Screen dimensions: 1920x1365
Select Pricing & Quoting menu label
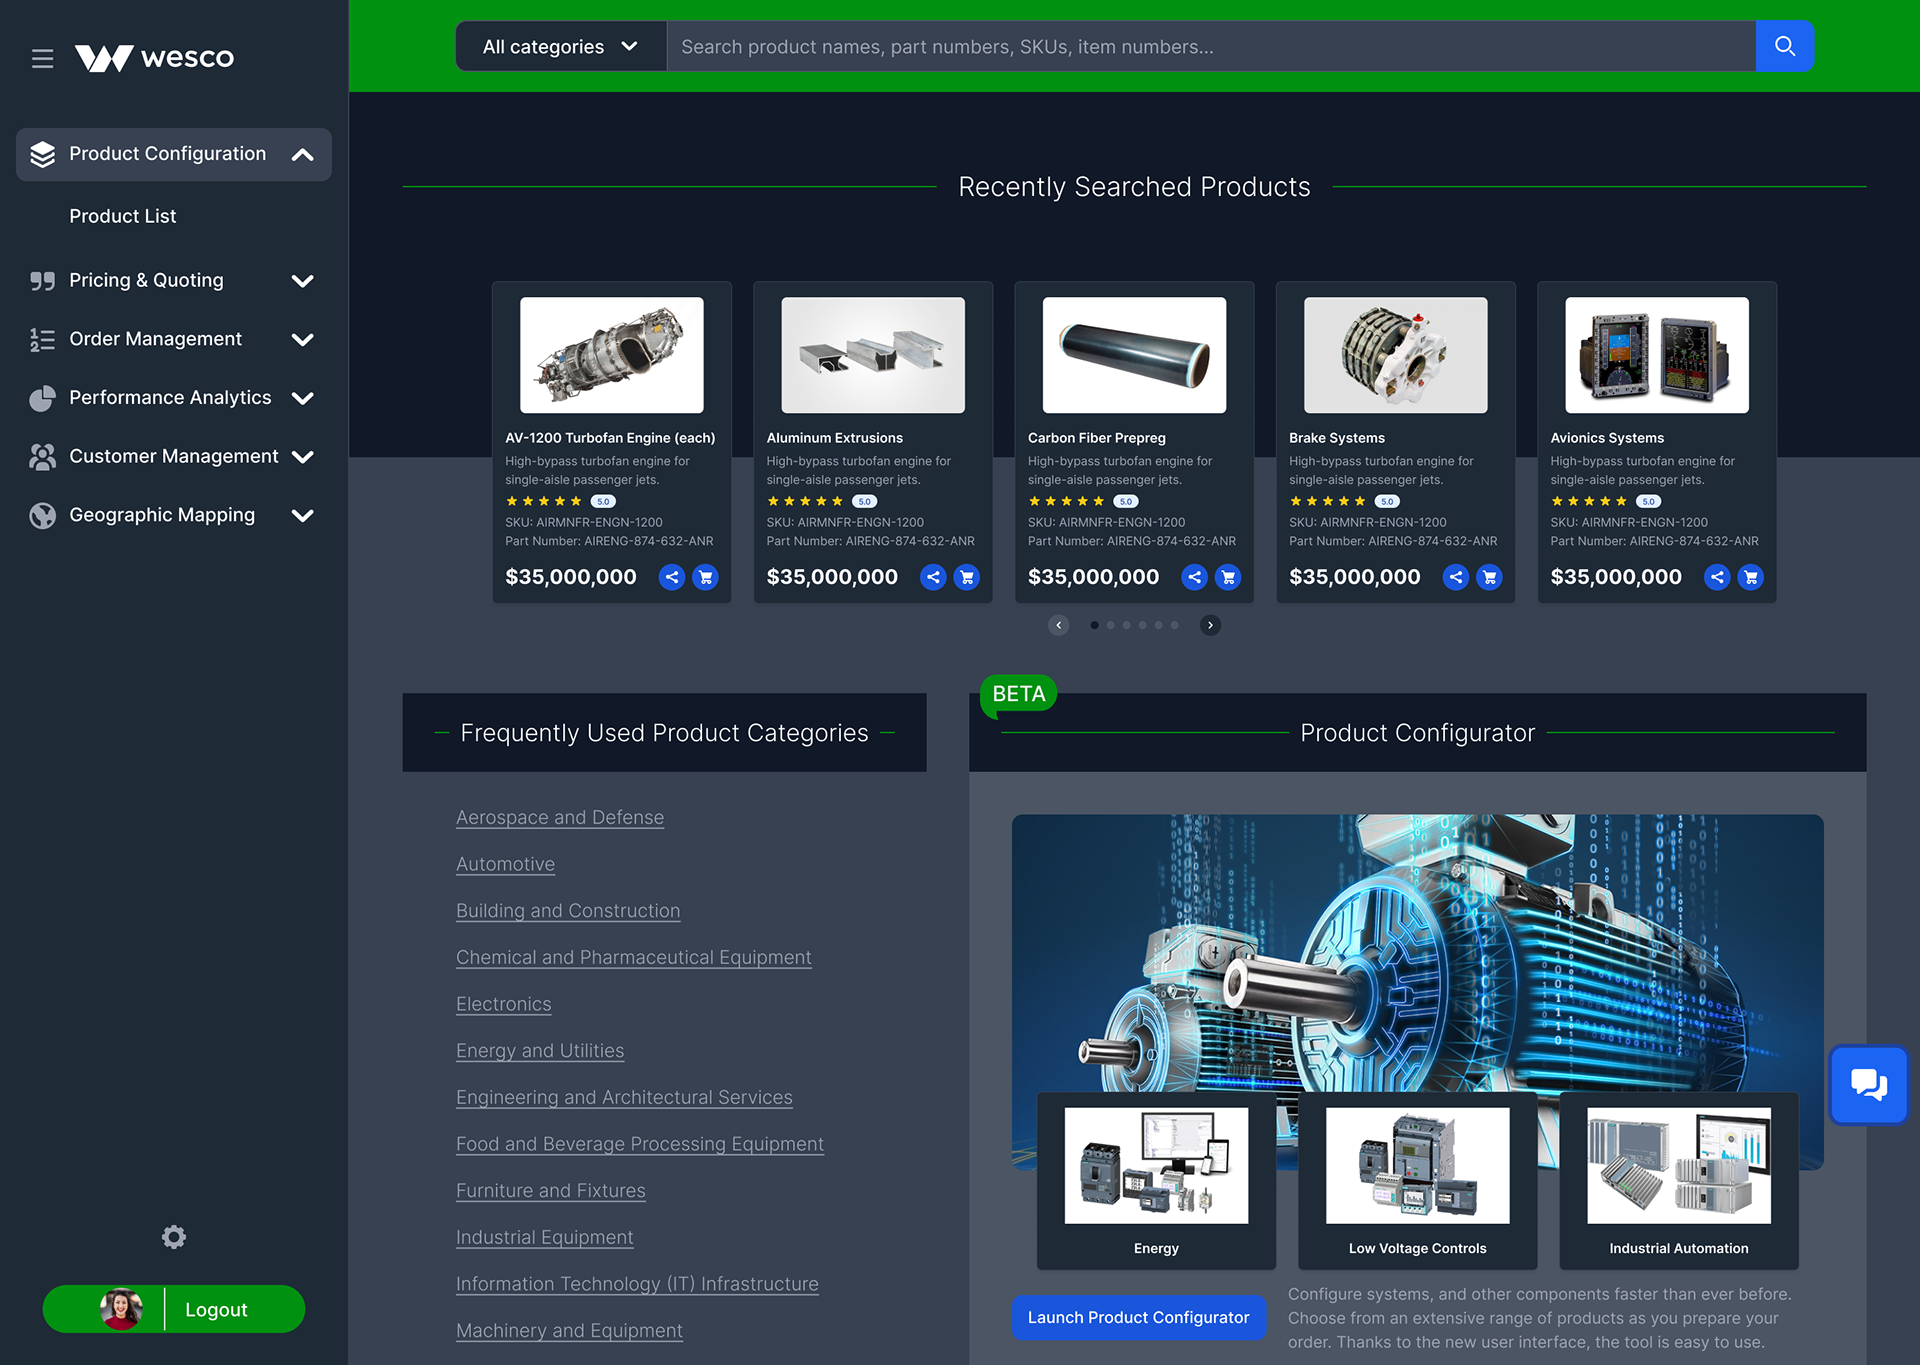click(x=146, y=280)
